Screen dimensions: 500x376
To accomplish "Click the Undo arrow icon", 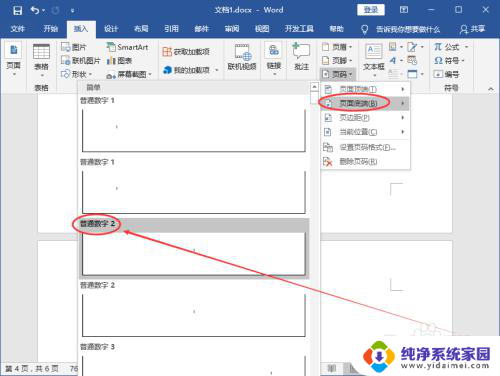I will (x=35, y=10).
